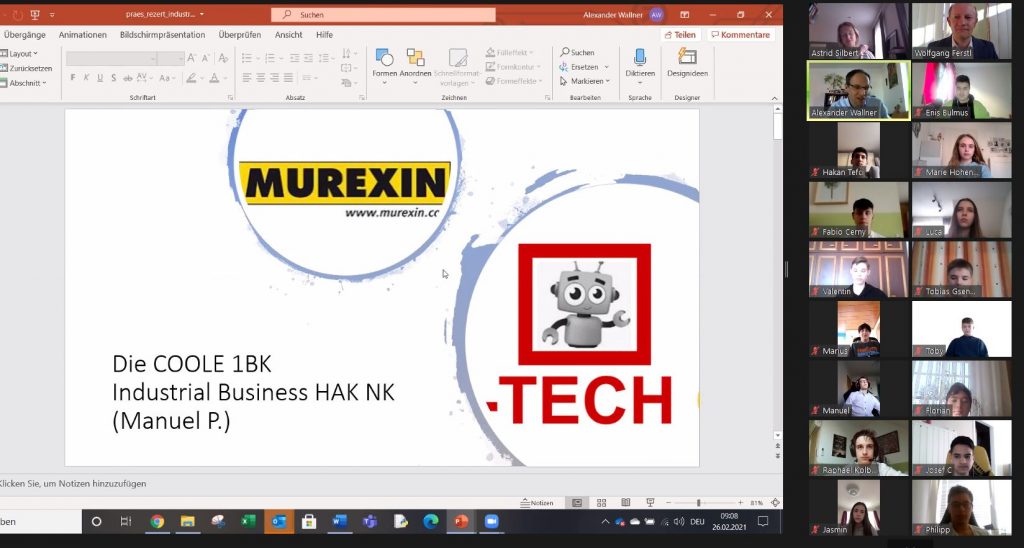Increase list indent level
The height and width of the screenshot is (548, 1024).
coord(308,58)
